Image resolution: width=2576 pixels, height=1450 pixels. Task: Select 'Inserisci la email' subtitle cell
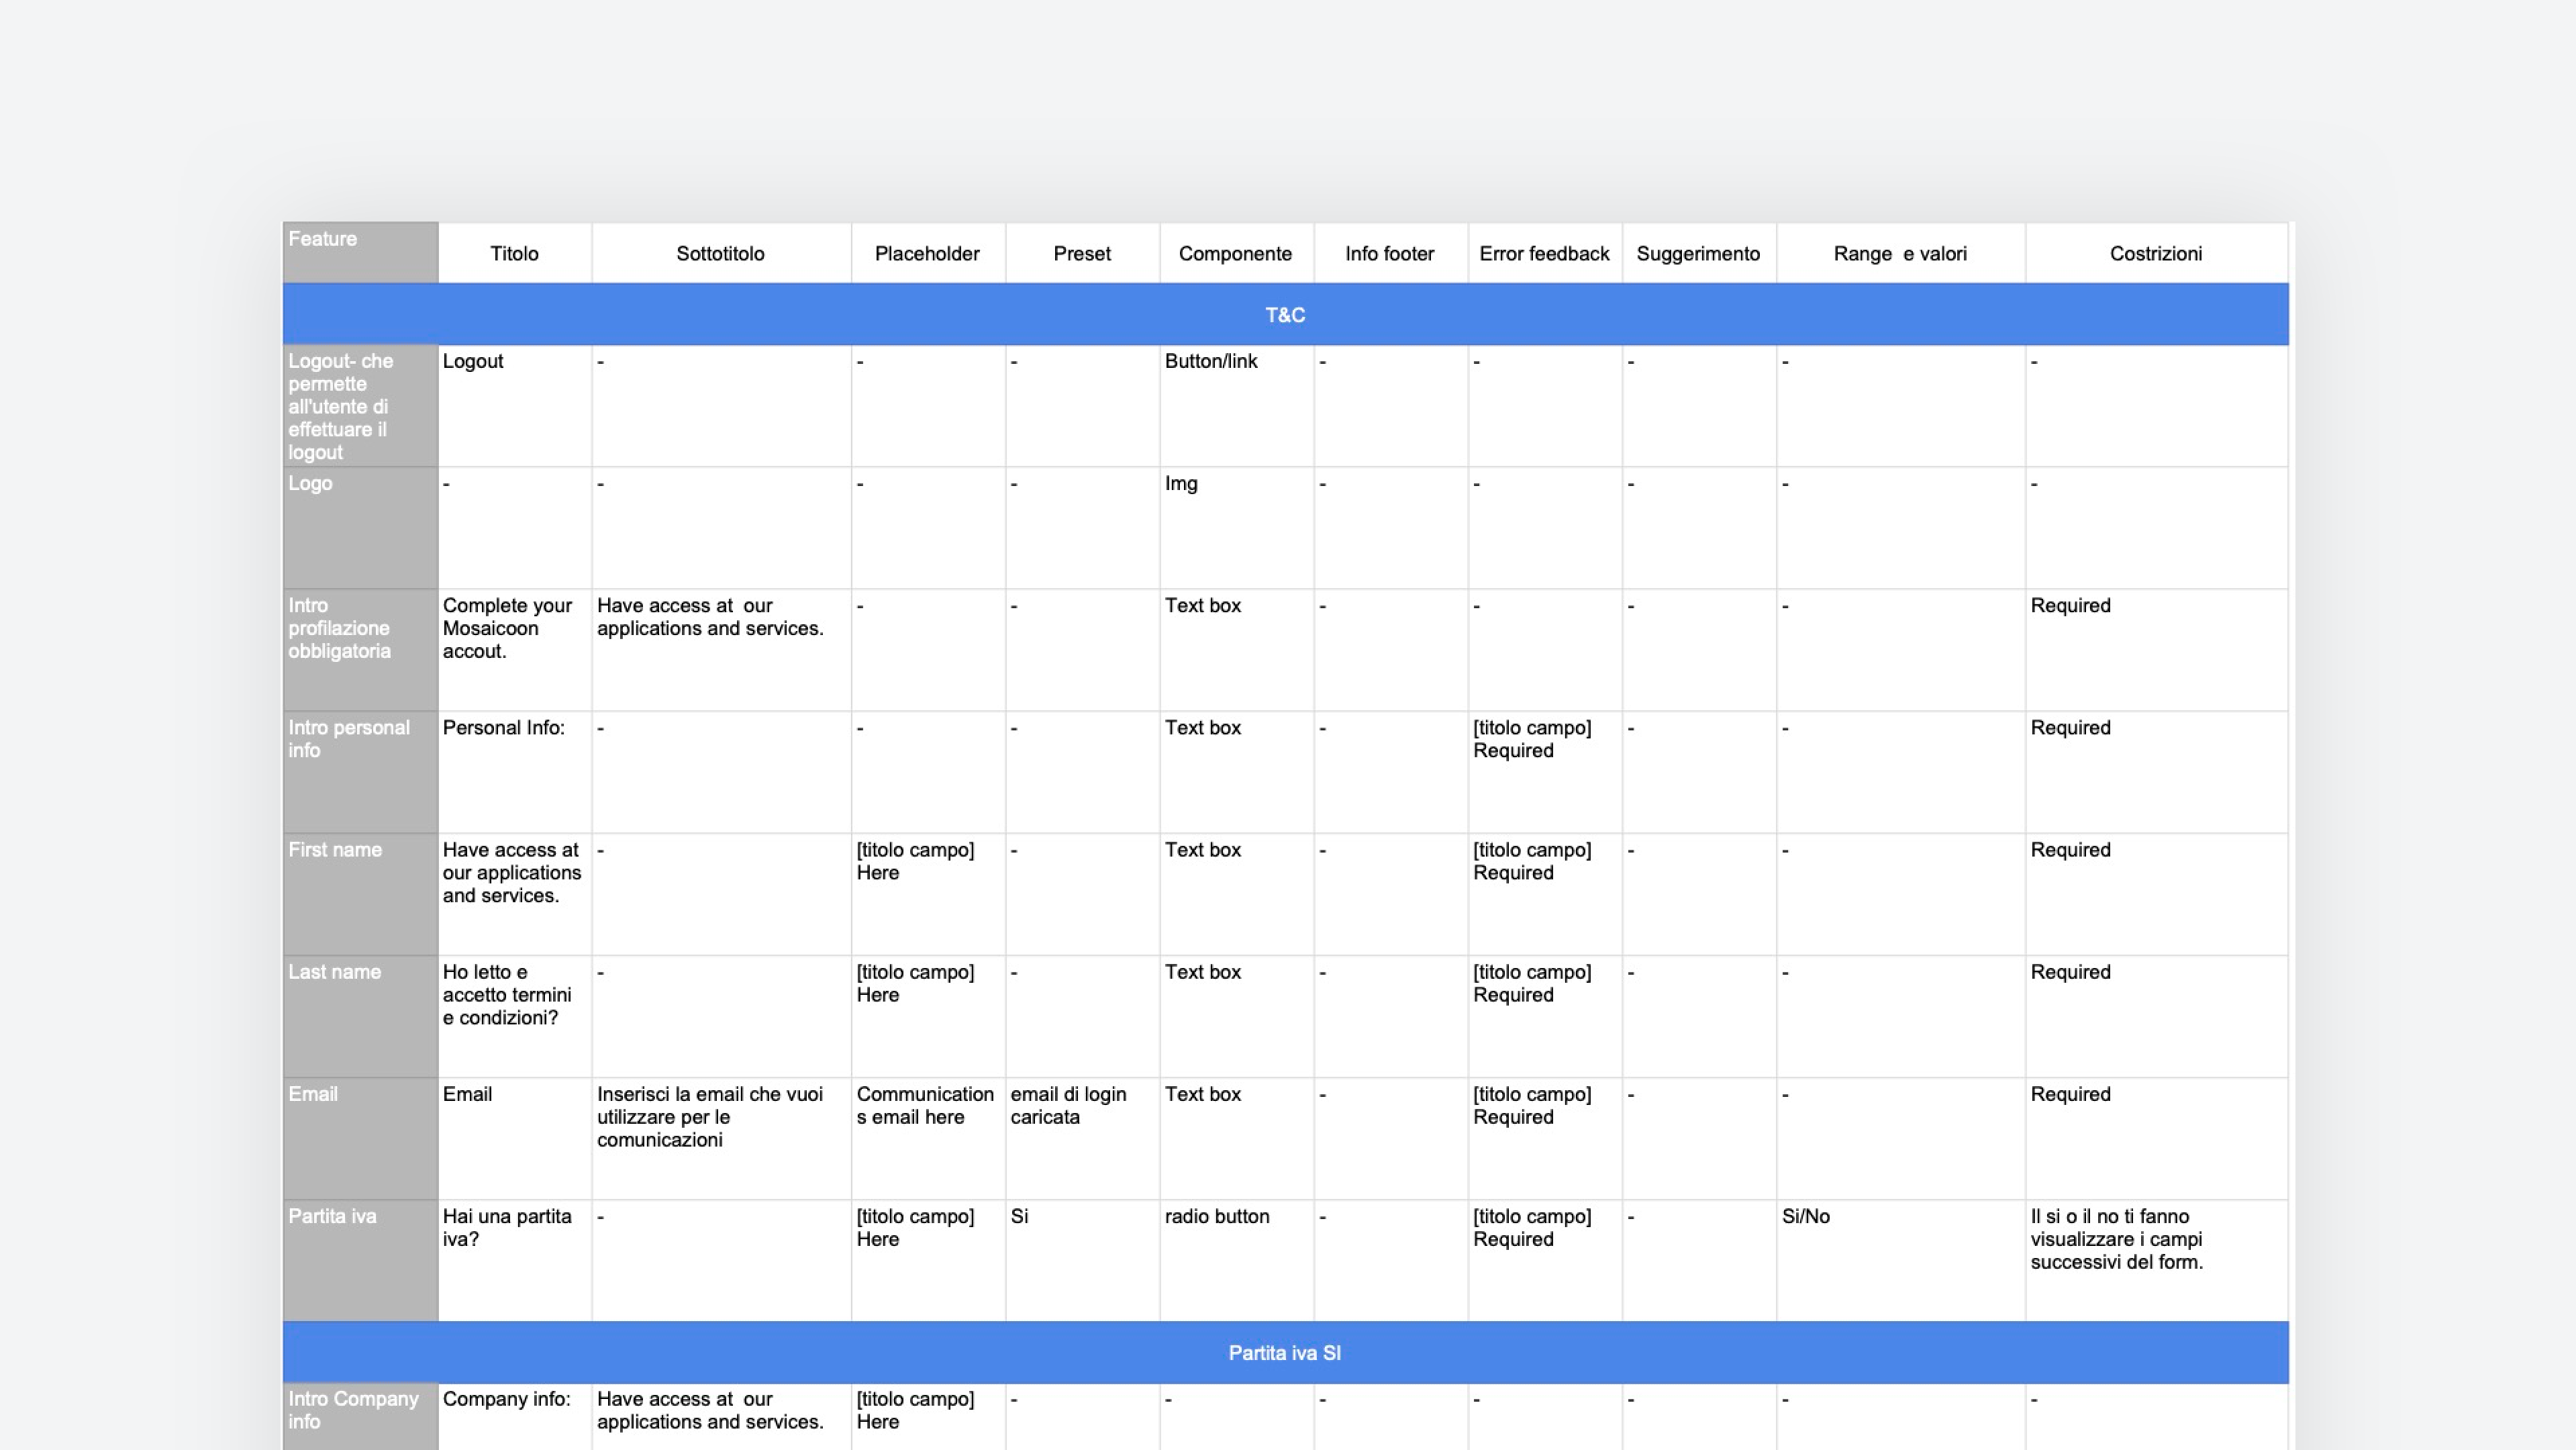721,1138
